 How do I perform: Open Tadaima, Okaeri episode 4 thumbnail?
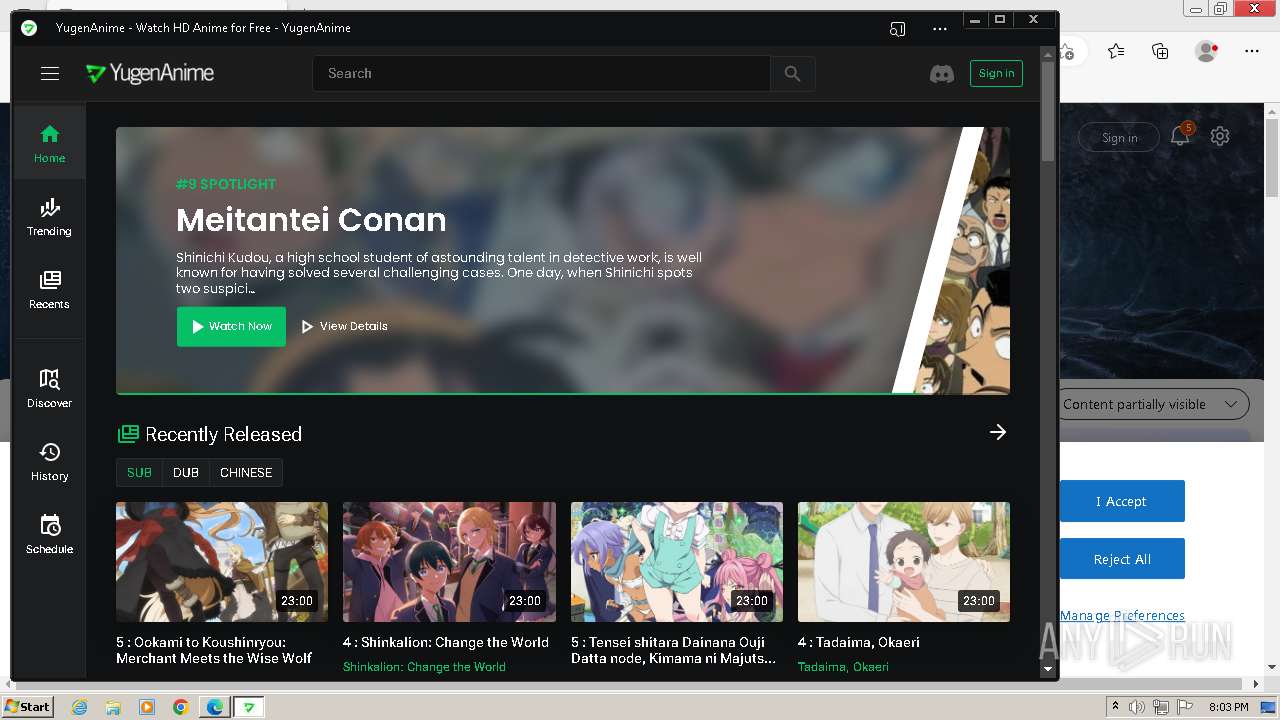click(x=904, y=562)
